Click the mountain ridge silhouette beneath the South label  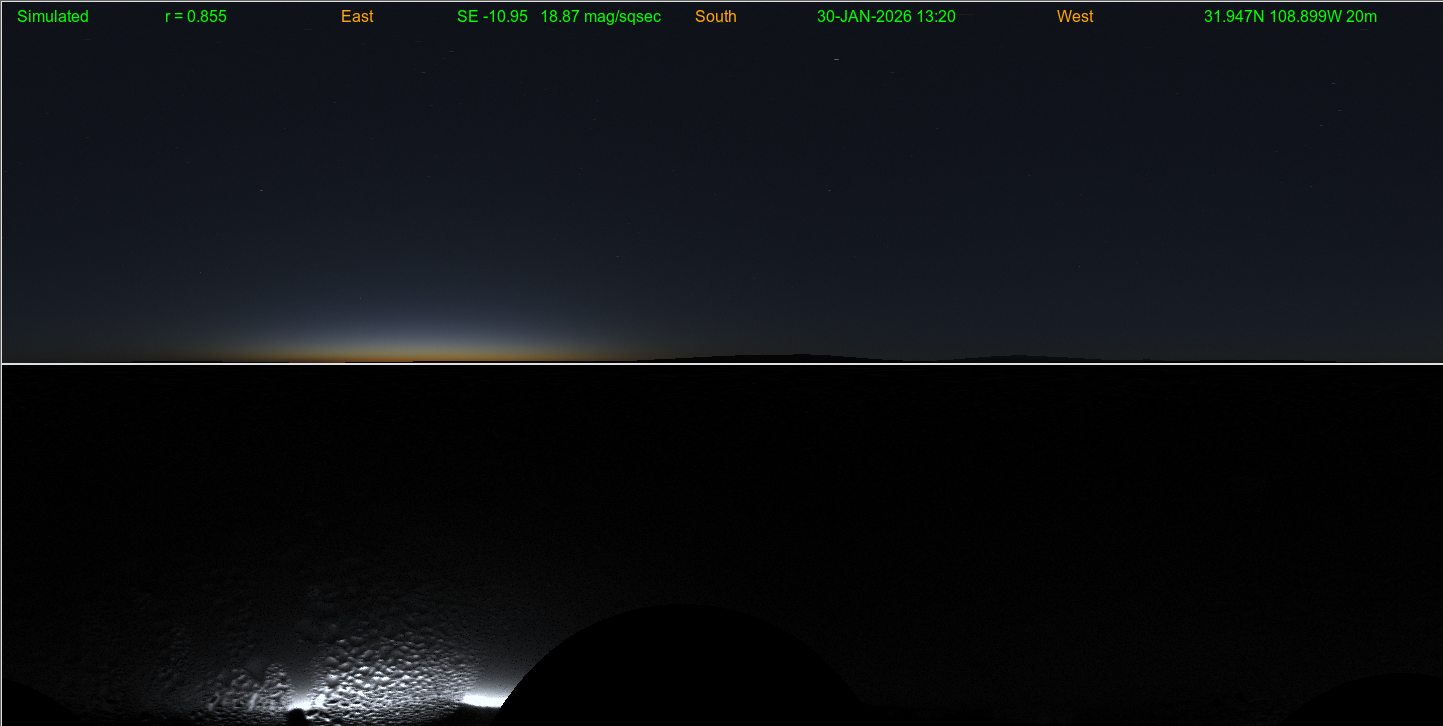(x=790, y=356)
